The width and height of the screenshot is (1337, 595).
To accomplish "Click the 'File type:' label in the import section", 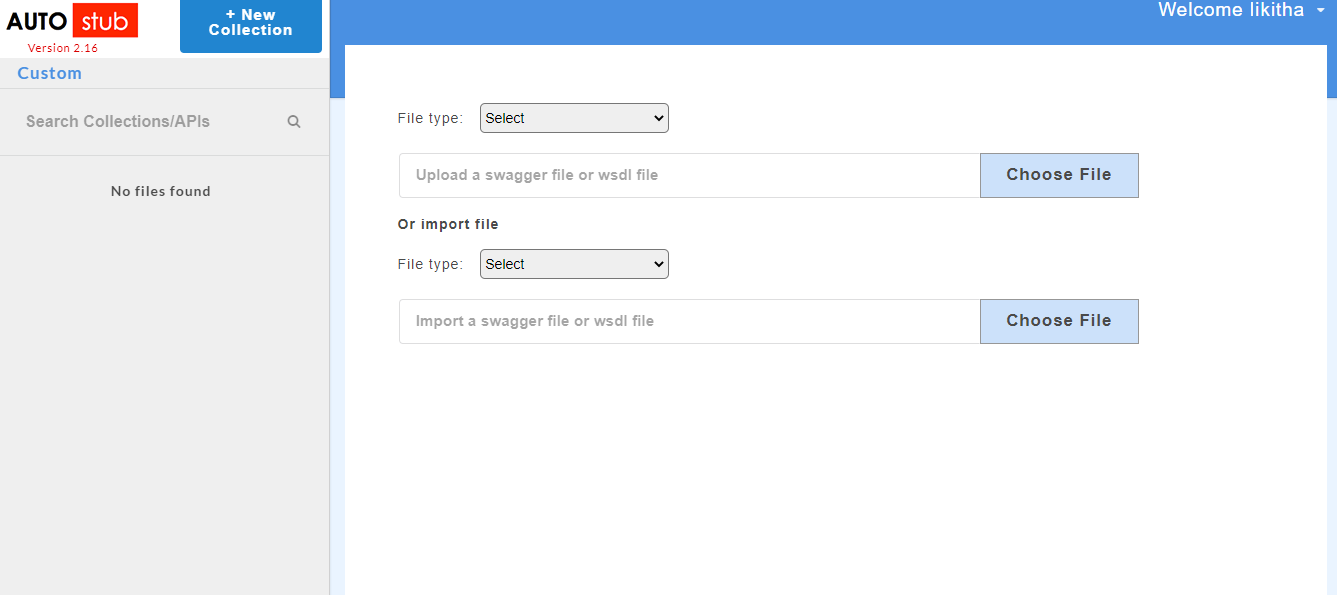I will click(x=430, y=264).
